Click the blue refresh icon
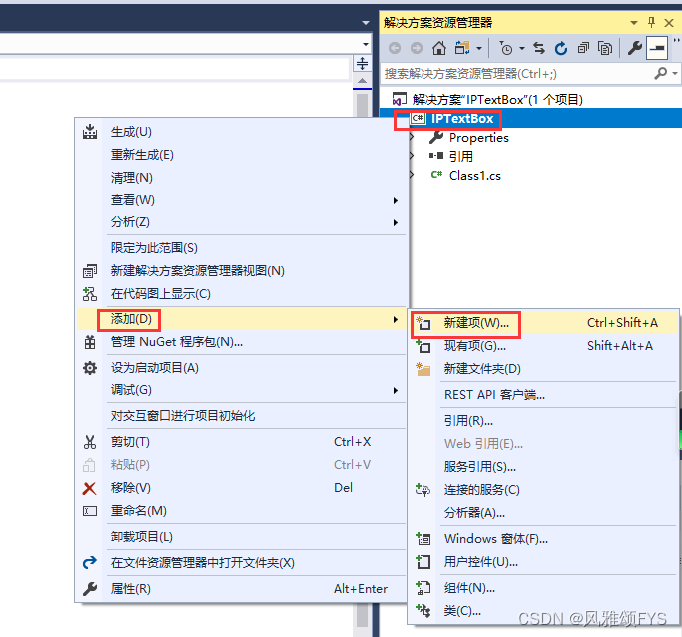Image resolution: width=682 pixels, height=637 pixels. pos(561,48)
